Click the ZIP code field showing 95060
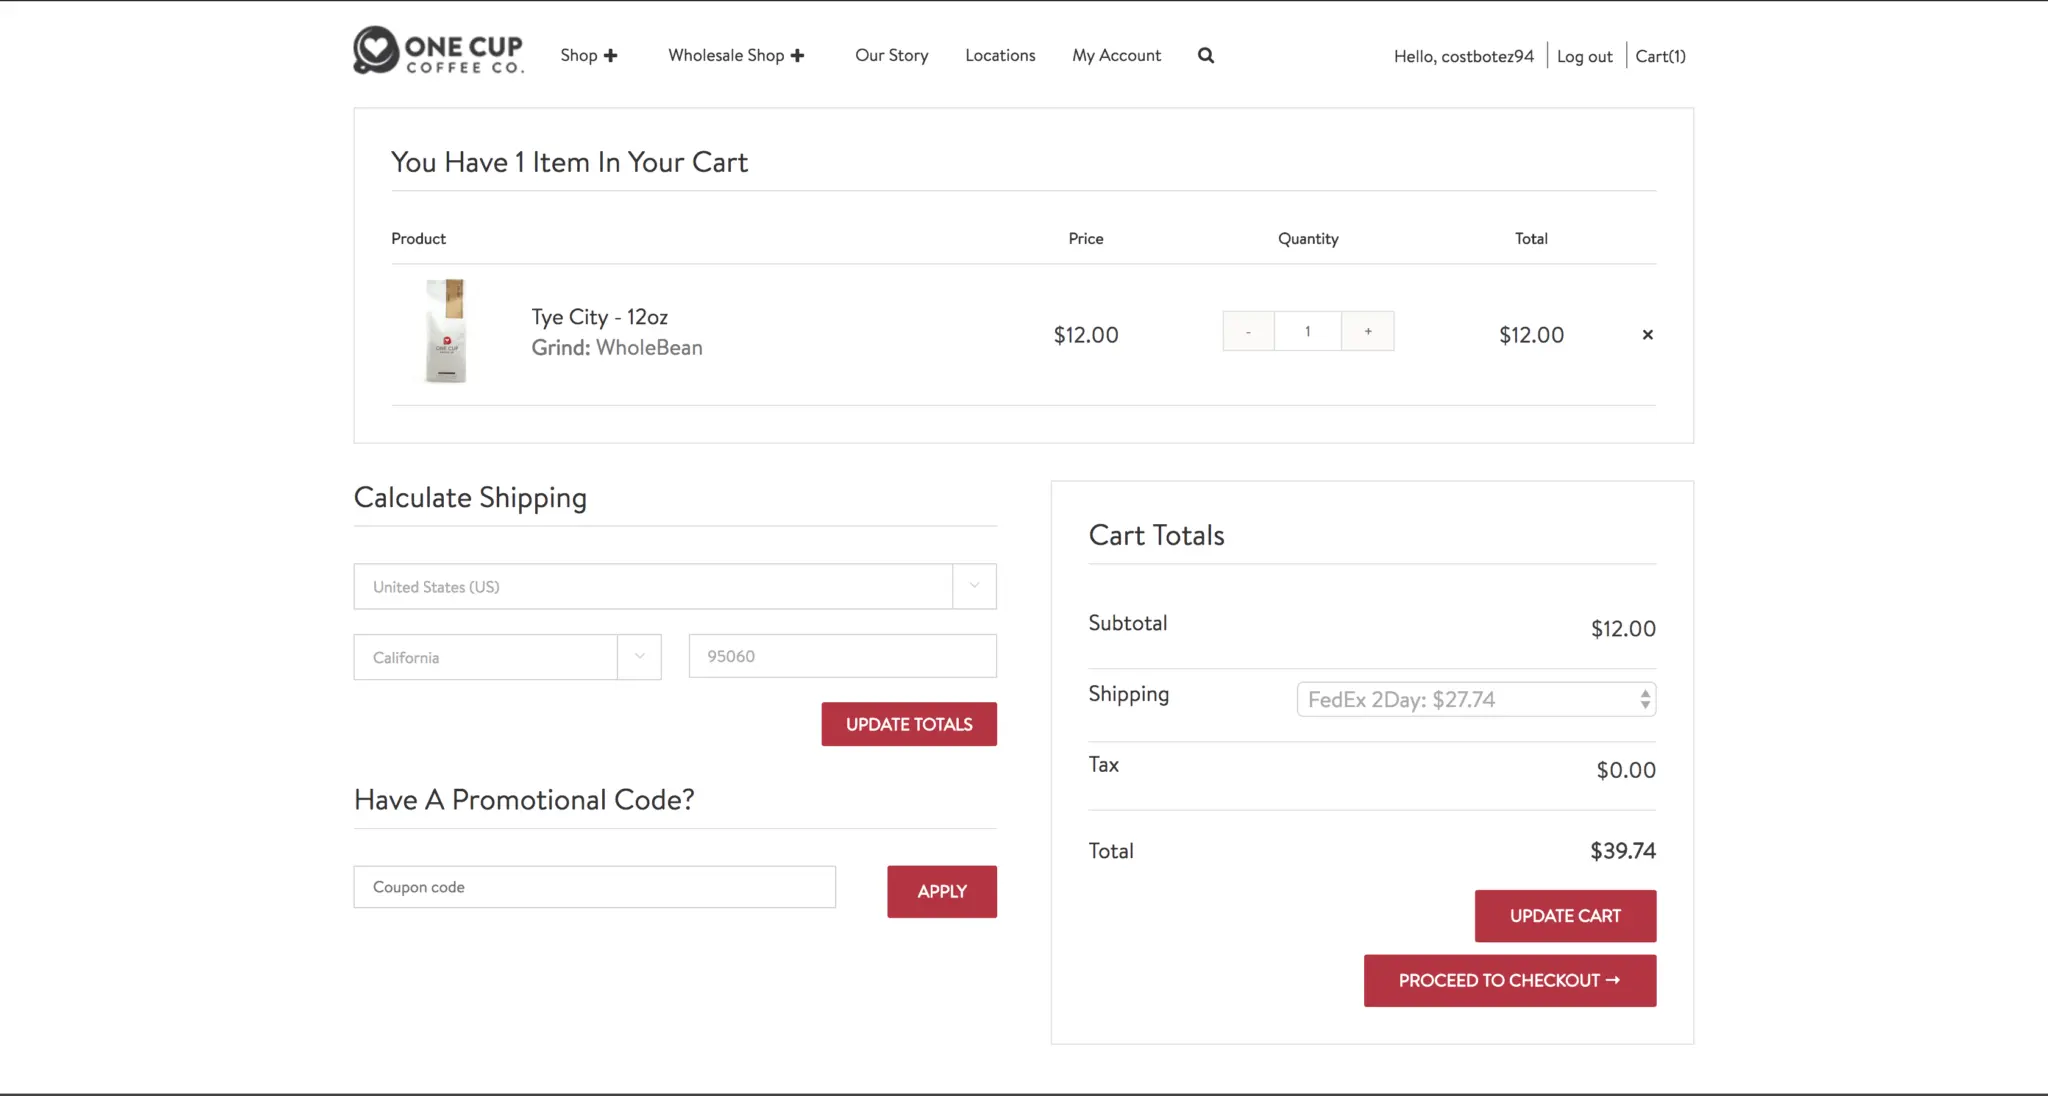The width and height of the screenshot is (2048, 1096). [x=842, y=657]
